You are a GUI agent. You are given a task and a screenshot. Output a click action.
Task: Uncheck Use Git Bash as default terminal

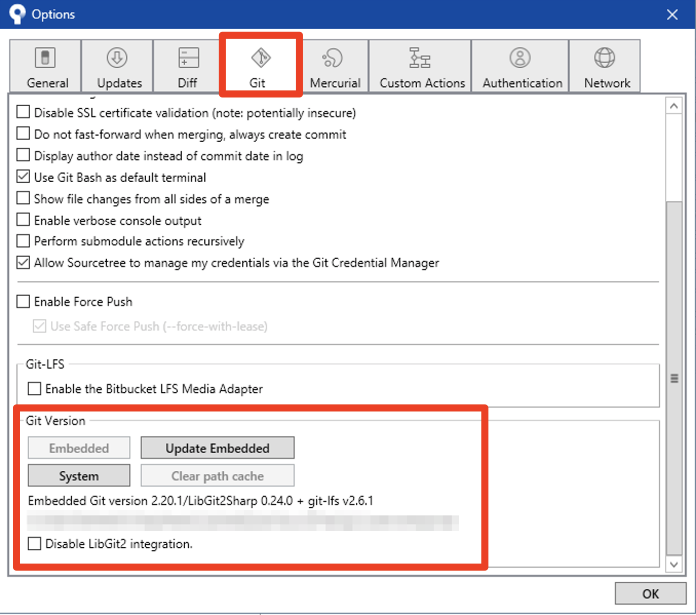pyautogui.click(x=23, y=177)
